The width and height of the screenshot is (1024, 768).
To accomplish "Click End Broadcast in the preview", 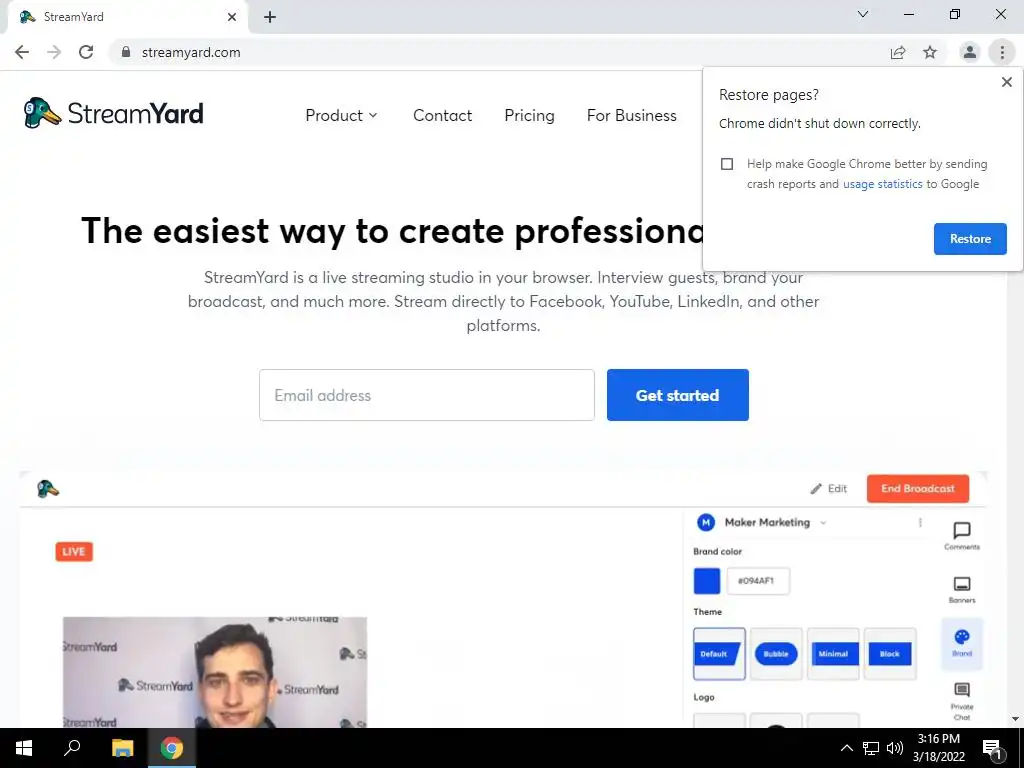I will pyautogui.click(x=918, y=488).
